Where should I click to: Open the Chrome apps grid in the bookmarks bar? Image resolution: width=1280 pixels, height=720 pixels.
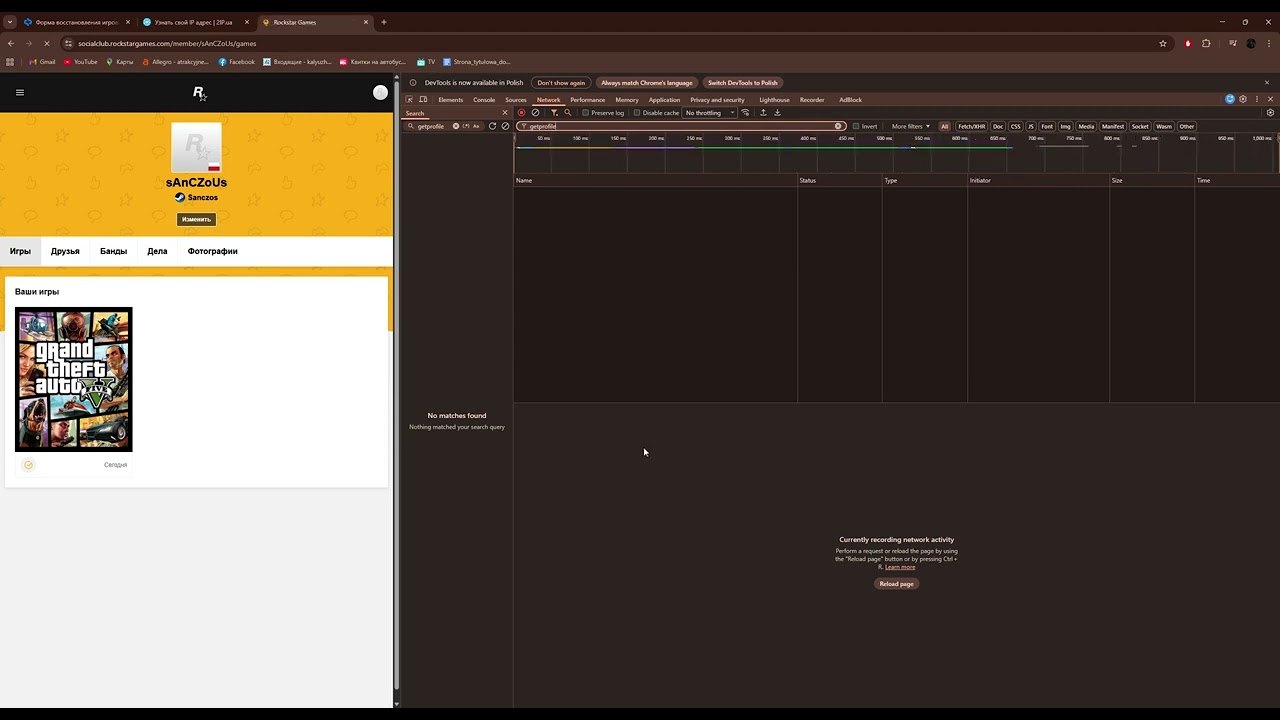10,62
